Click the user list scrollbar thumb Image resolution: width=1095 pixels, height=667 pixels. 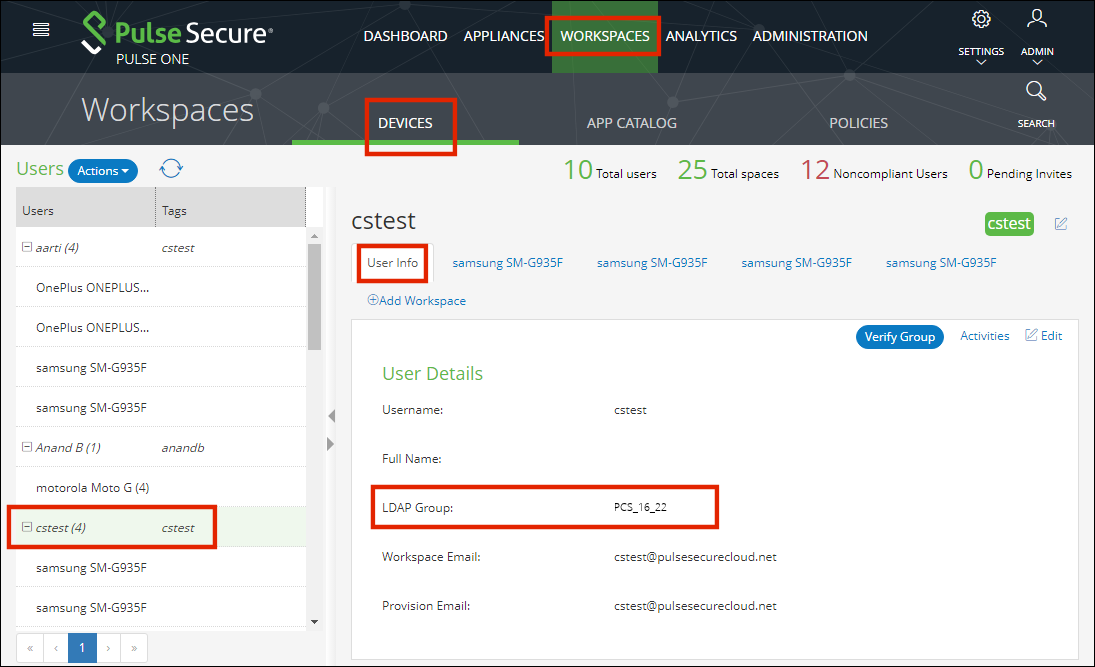[x=314, y=297]
